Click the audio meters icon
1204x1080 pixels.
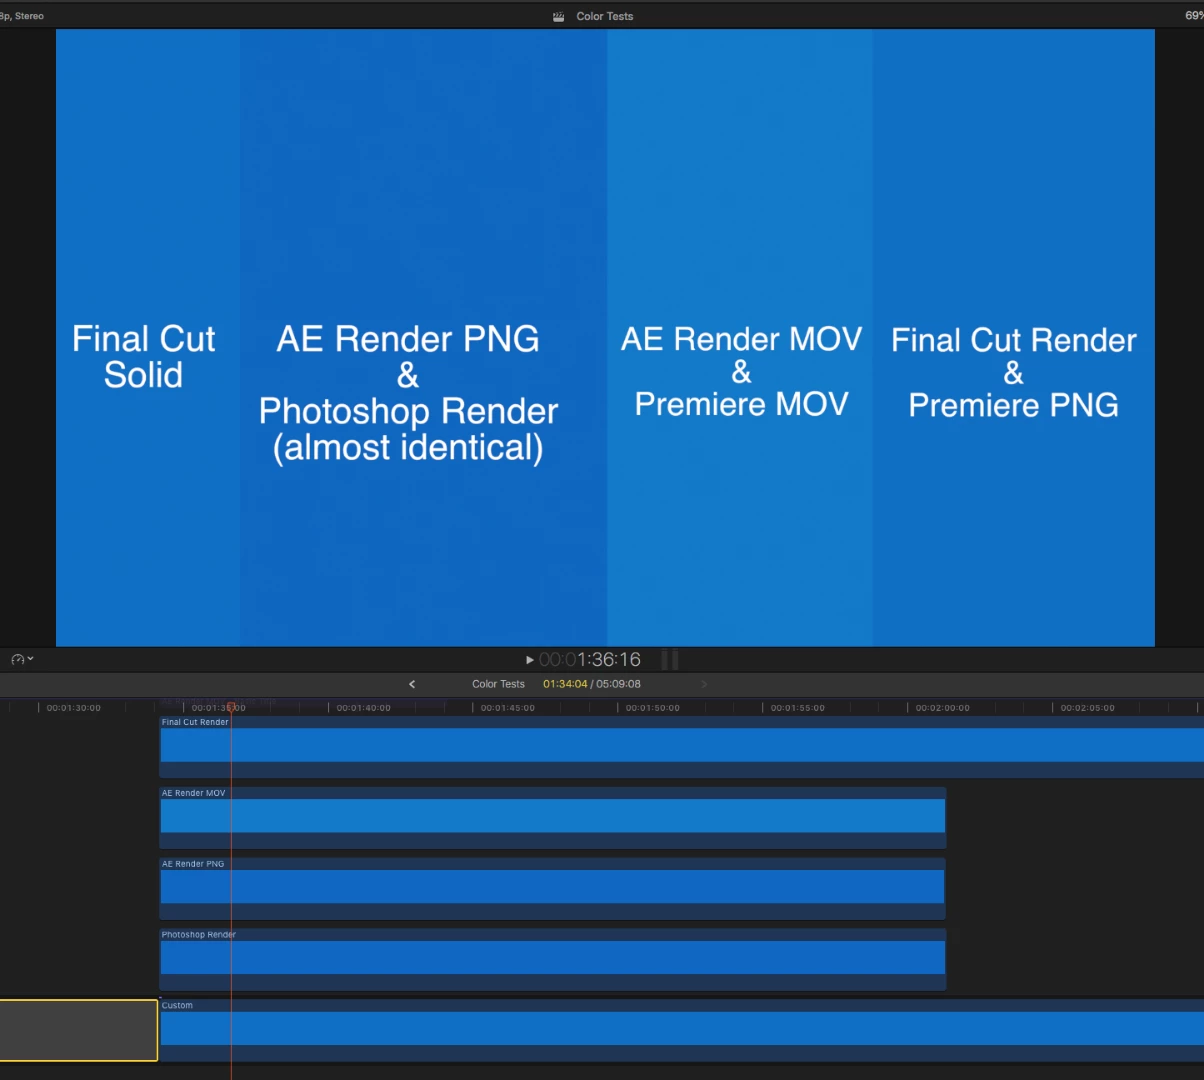coord(670,659)
